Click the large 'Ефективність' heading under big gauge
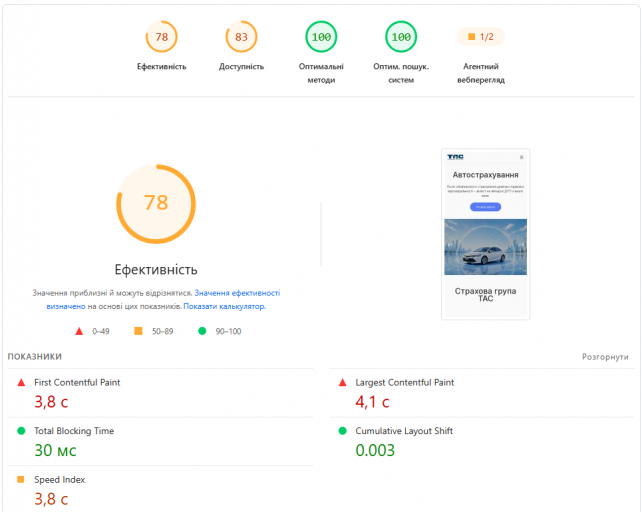Image resolution: width=642 pixels, height=512 pixels. pos(156,270)
